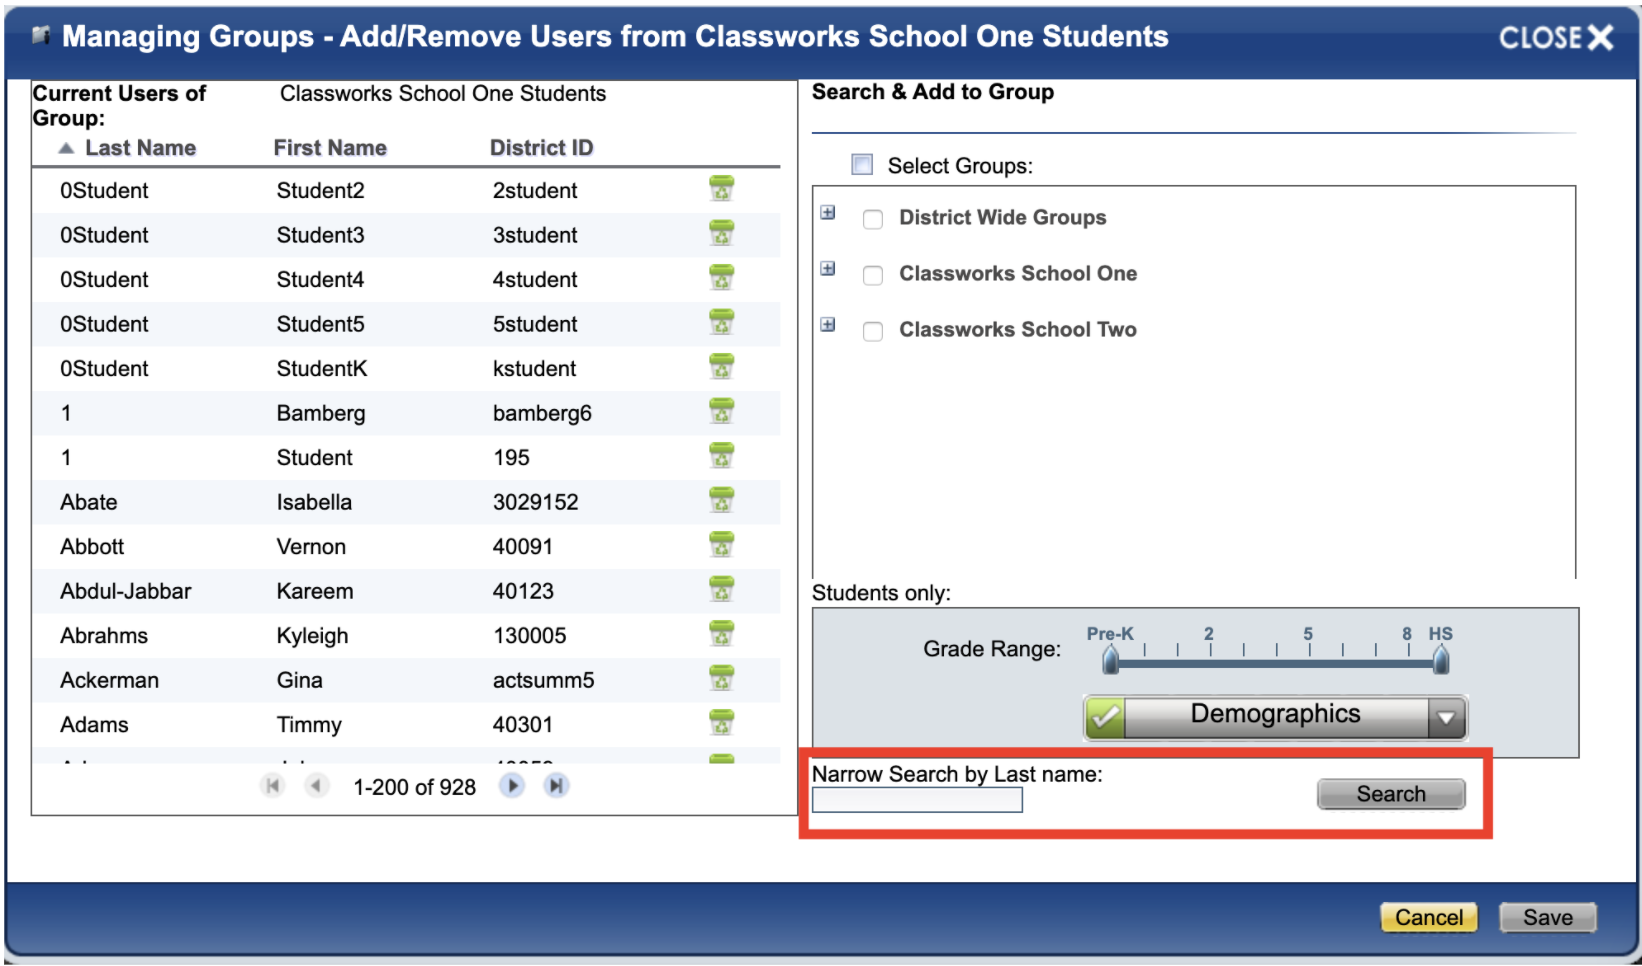Click the trash icon for district ID 195
The width and height of the screenshot is (1642, 966).
pyautogui.click(x=721, y=456)
